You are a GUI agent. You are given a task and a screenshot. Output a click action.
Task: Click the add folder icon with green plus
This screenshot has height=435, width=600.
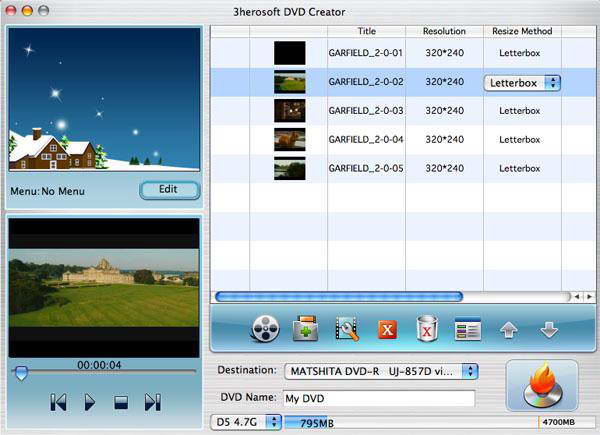tap(305, 328)
